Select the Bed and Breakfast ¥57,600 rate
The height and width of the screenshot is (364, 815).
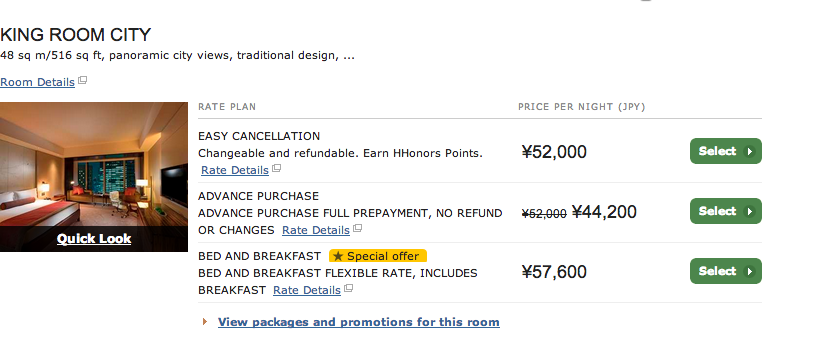(x=726, y=271)
